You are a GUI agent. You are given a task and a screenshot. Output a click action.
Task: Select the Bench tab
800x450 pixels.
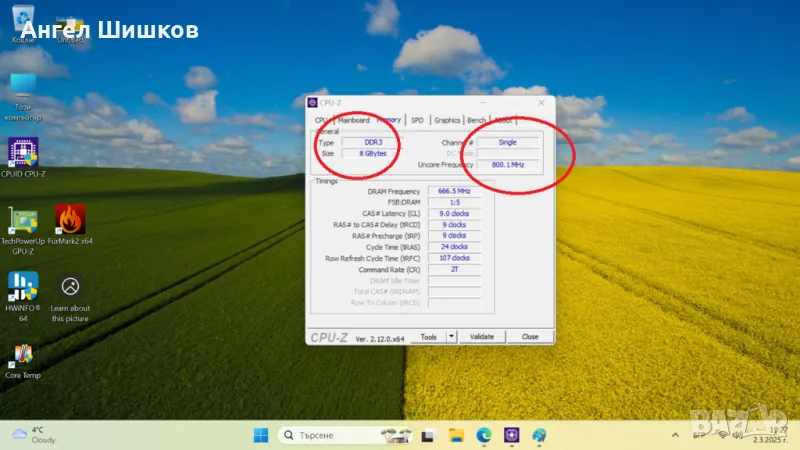[x=477, y=120]
